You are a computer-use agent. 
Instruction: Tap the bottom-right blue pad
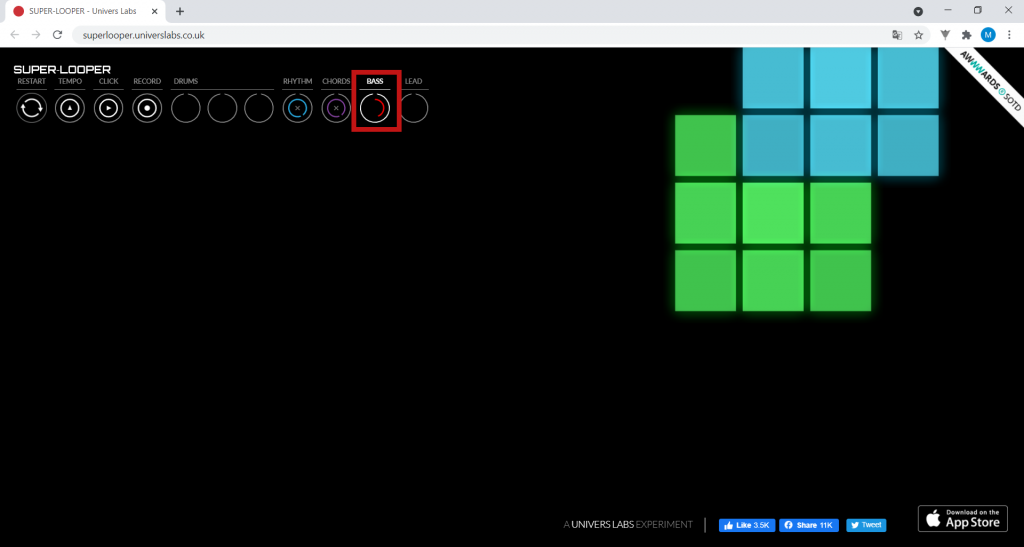click(x=908, y=146)
